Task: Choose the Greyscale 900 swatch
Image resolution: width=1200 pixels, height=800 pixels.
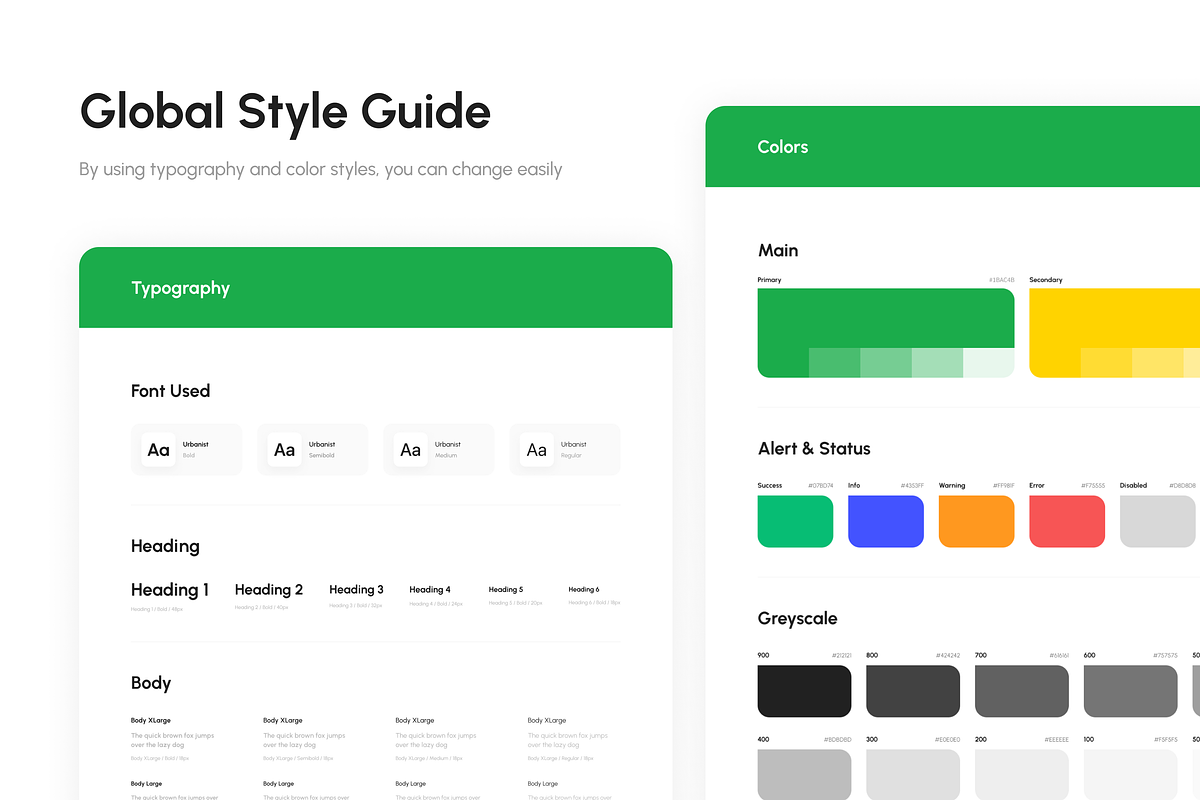Action: pyautogui.click(x=804, y=691)
